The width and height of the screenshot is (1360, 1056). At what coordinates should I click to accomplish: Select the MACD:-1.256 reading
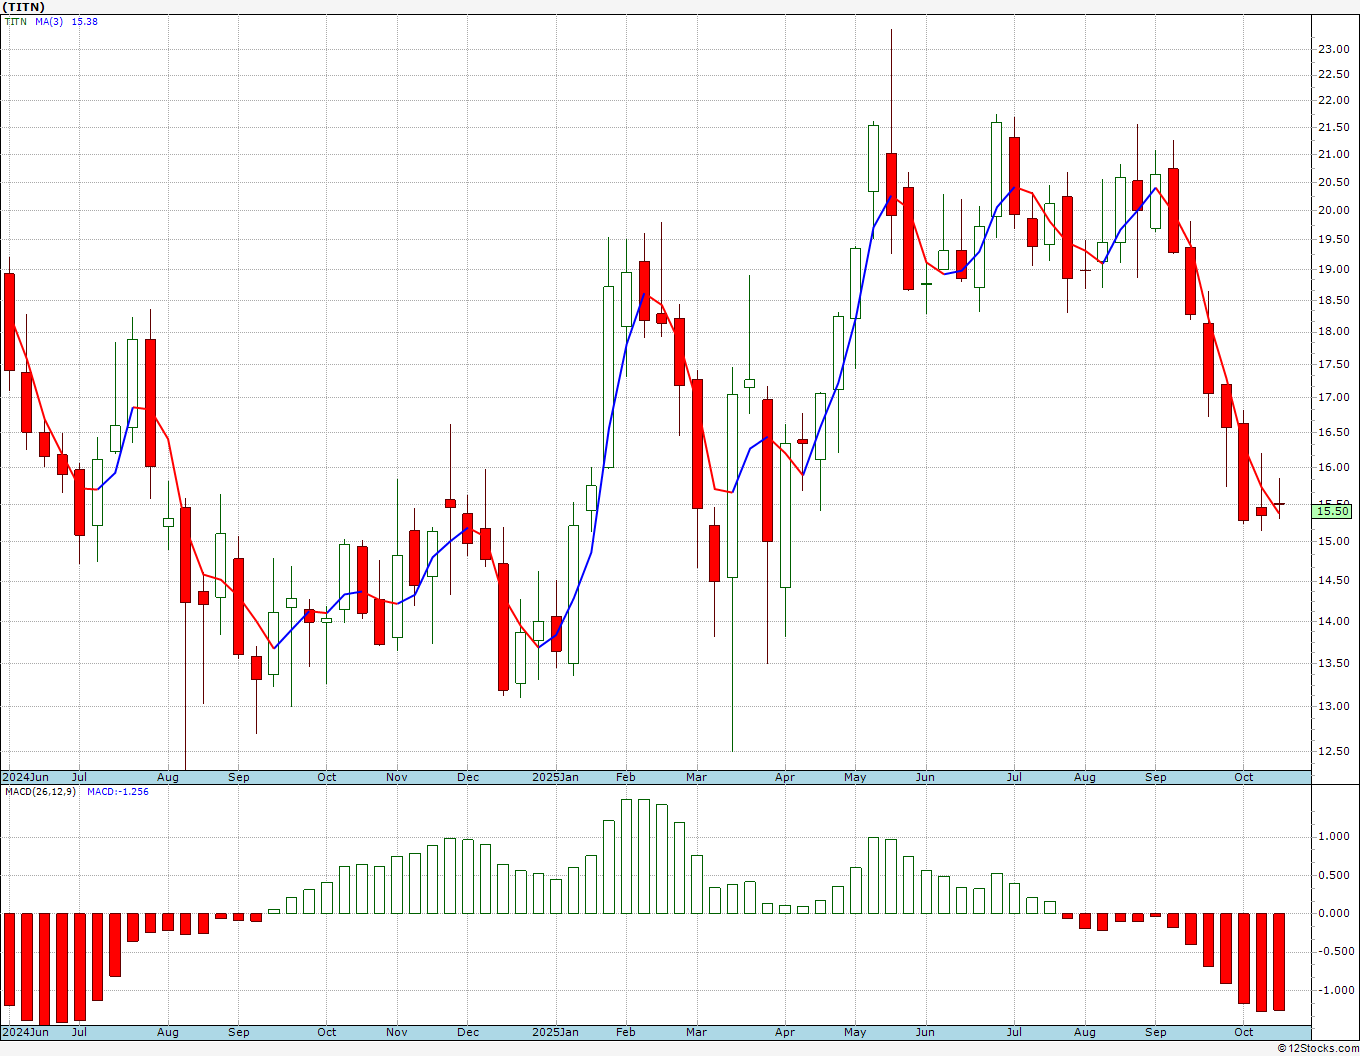coord(117,792)
